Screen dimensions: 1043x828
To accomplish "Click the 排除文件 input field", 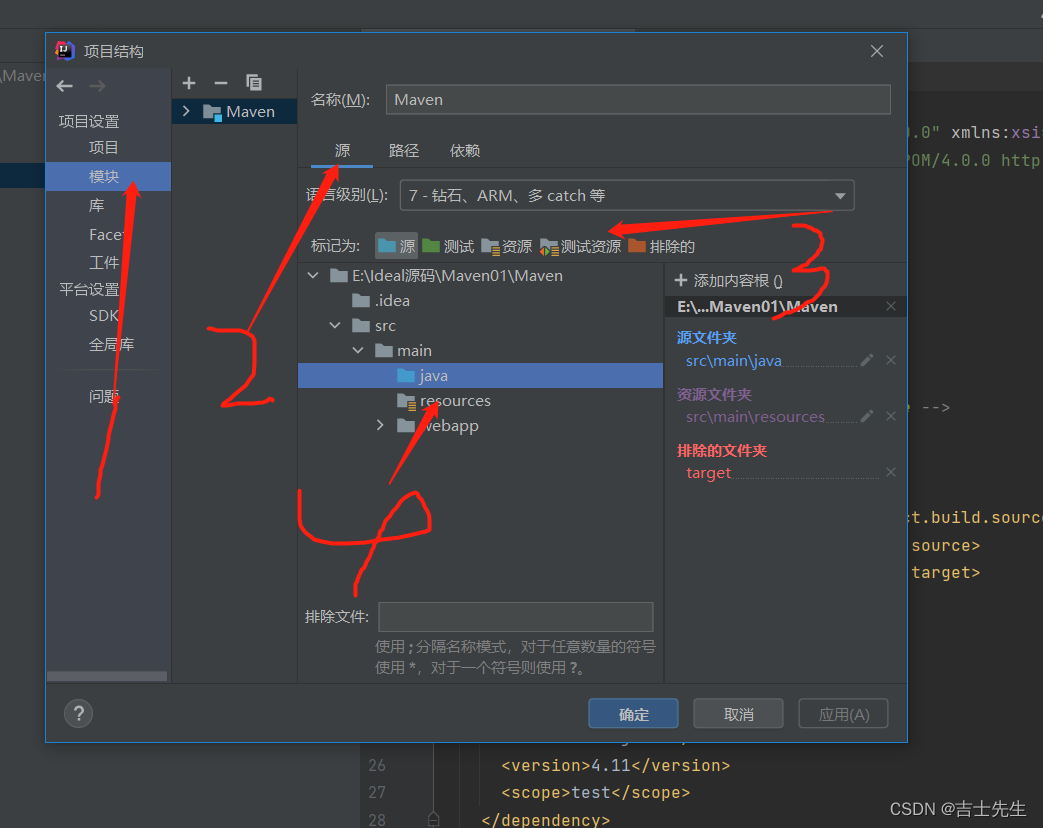I will pos(516,617).
